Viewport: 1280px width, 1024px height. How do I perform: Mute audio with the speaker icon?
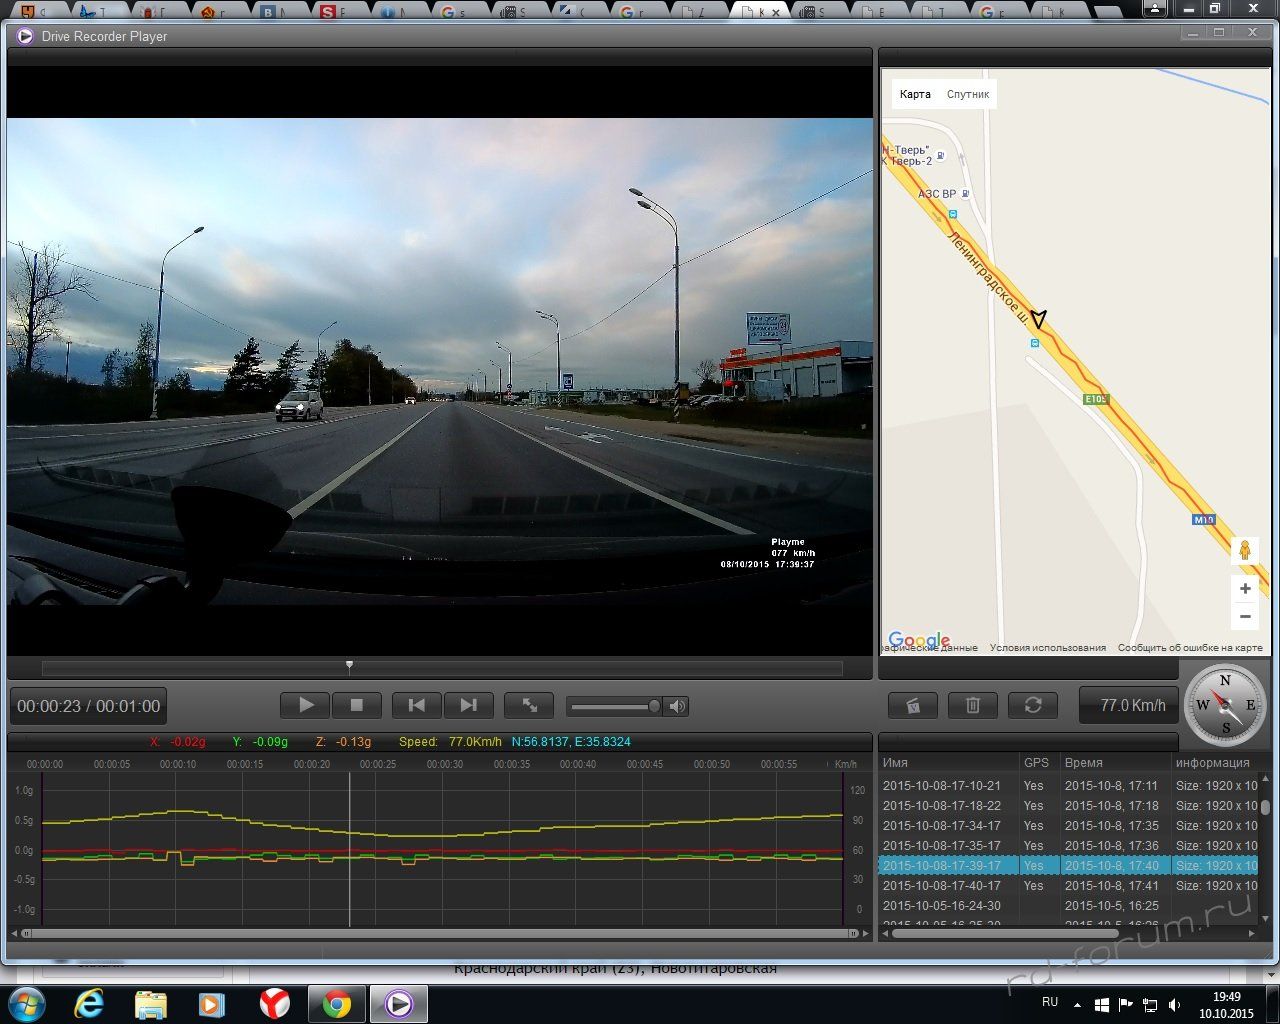coord(678,706)
